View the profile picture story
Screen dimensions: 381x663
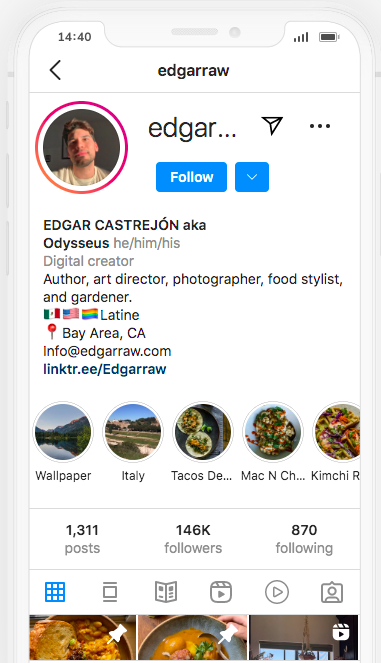82,148
